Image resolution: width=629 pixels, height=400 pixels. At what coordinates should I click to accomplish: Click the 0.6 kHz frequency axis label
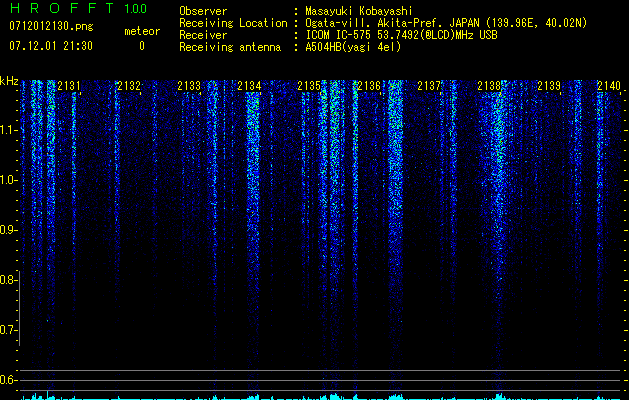point(7,380)
